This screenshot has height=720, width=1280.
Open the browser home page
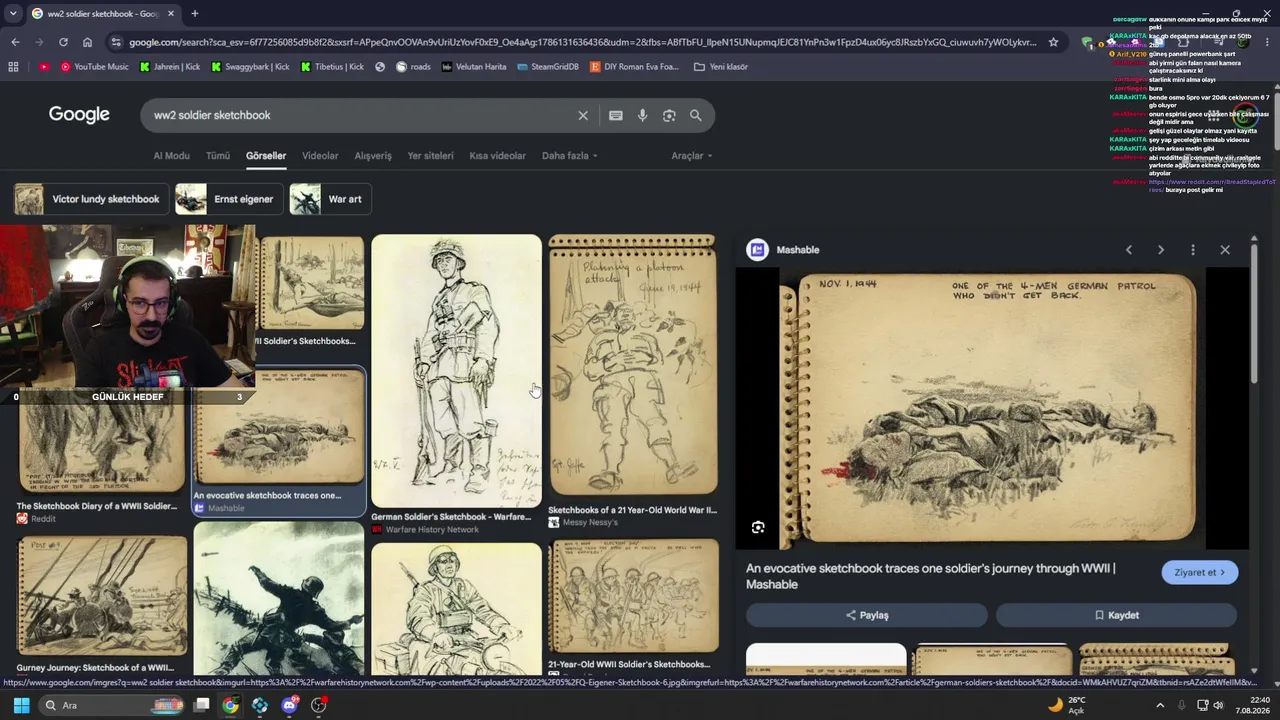click(x=87, y=42)
